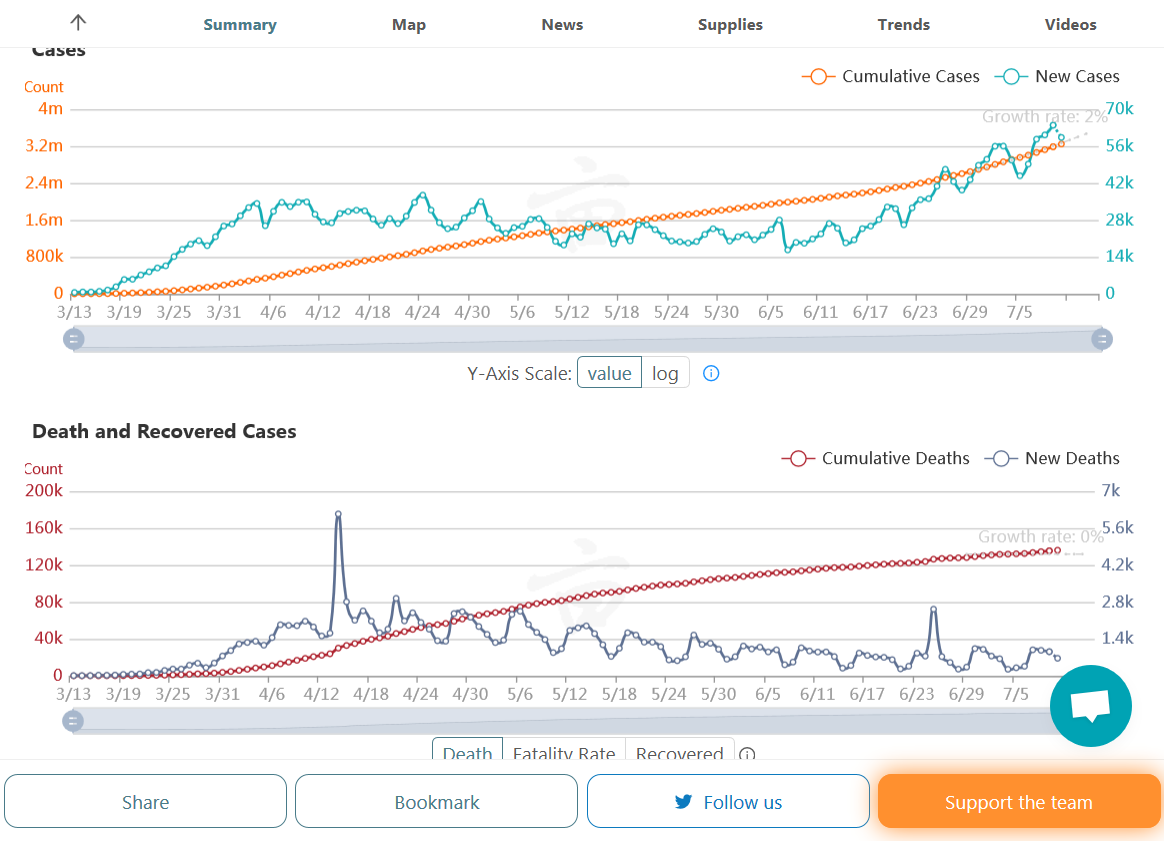Click the up arrow scroll-to-top icon
This screenshot has height=841, width=1164.
pyautogui.click(x=78, y=24)
